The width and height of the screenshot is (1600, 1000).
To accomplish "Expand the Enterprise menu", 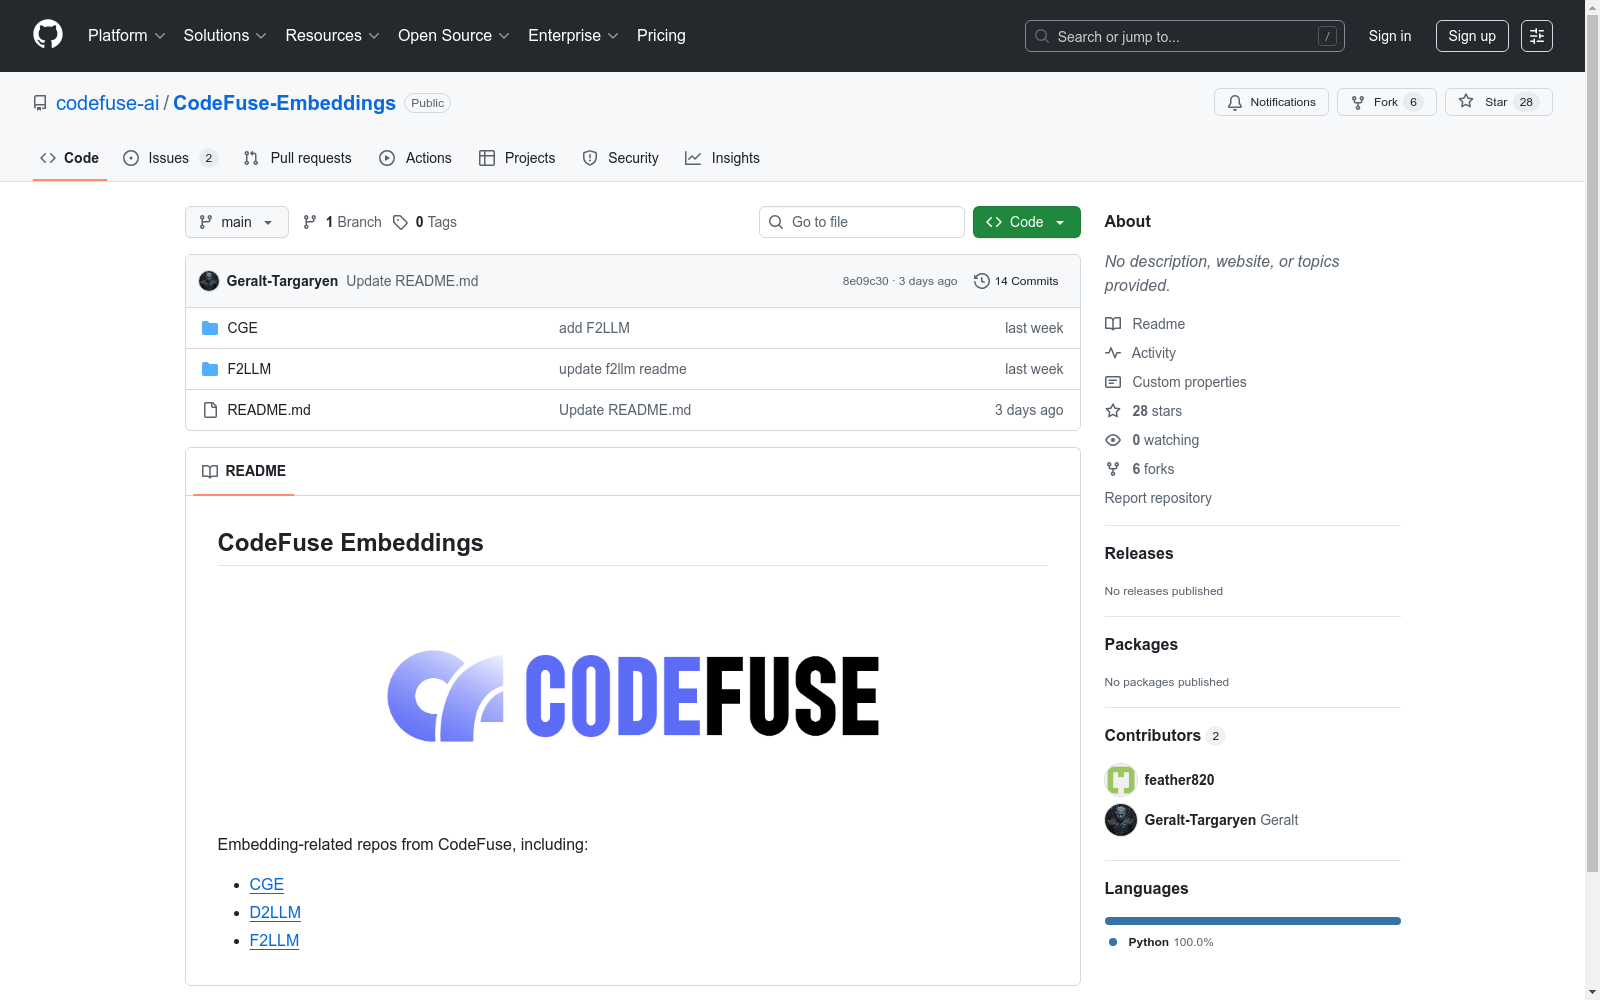I will (x=573, y=36).
